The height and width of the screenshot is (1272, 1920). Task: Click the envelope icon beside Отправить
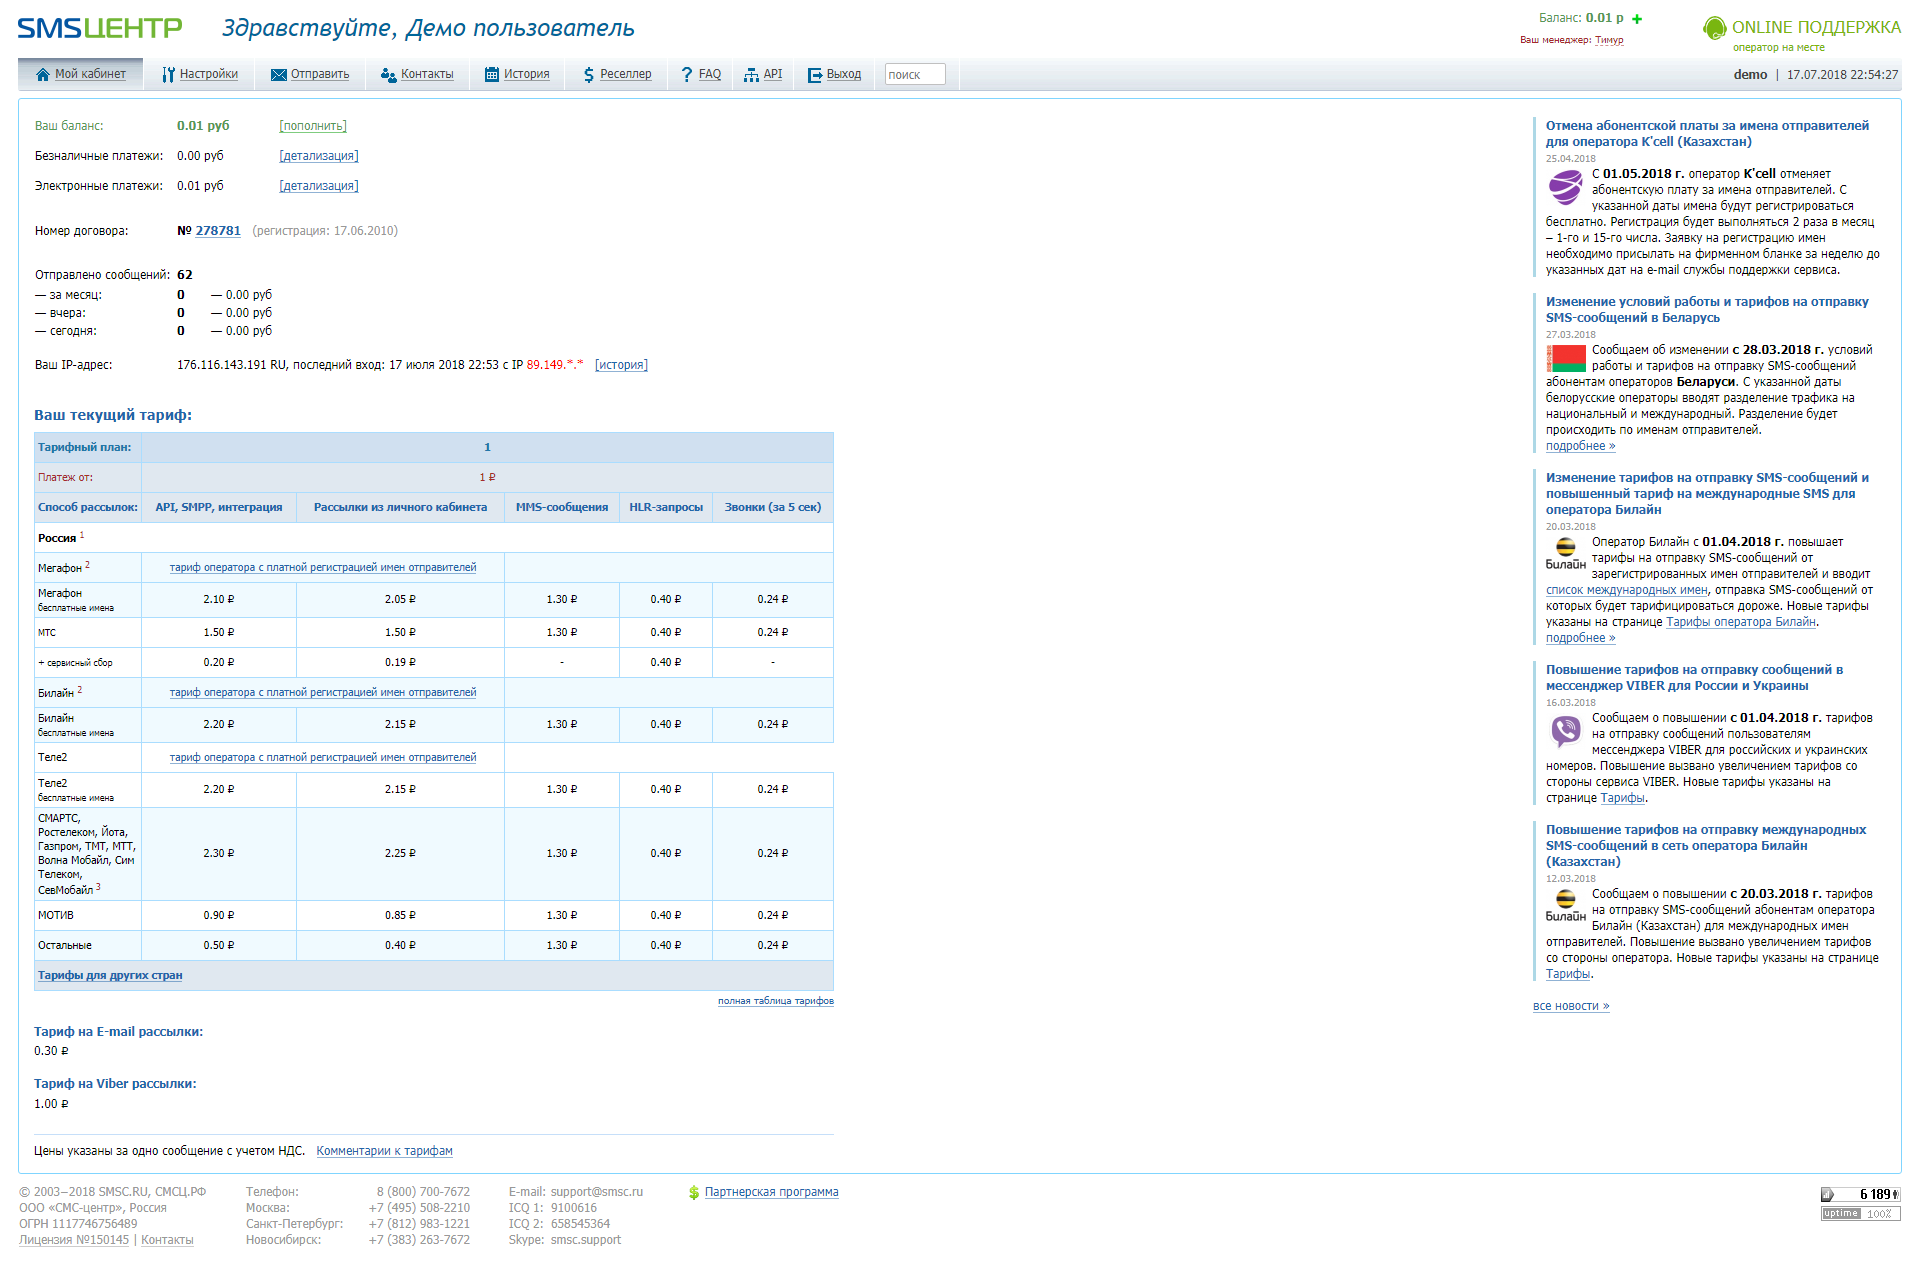pyautogui.click(x=279, y=75)
